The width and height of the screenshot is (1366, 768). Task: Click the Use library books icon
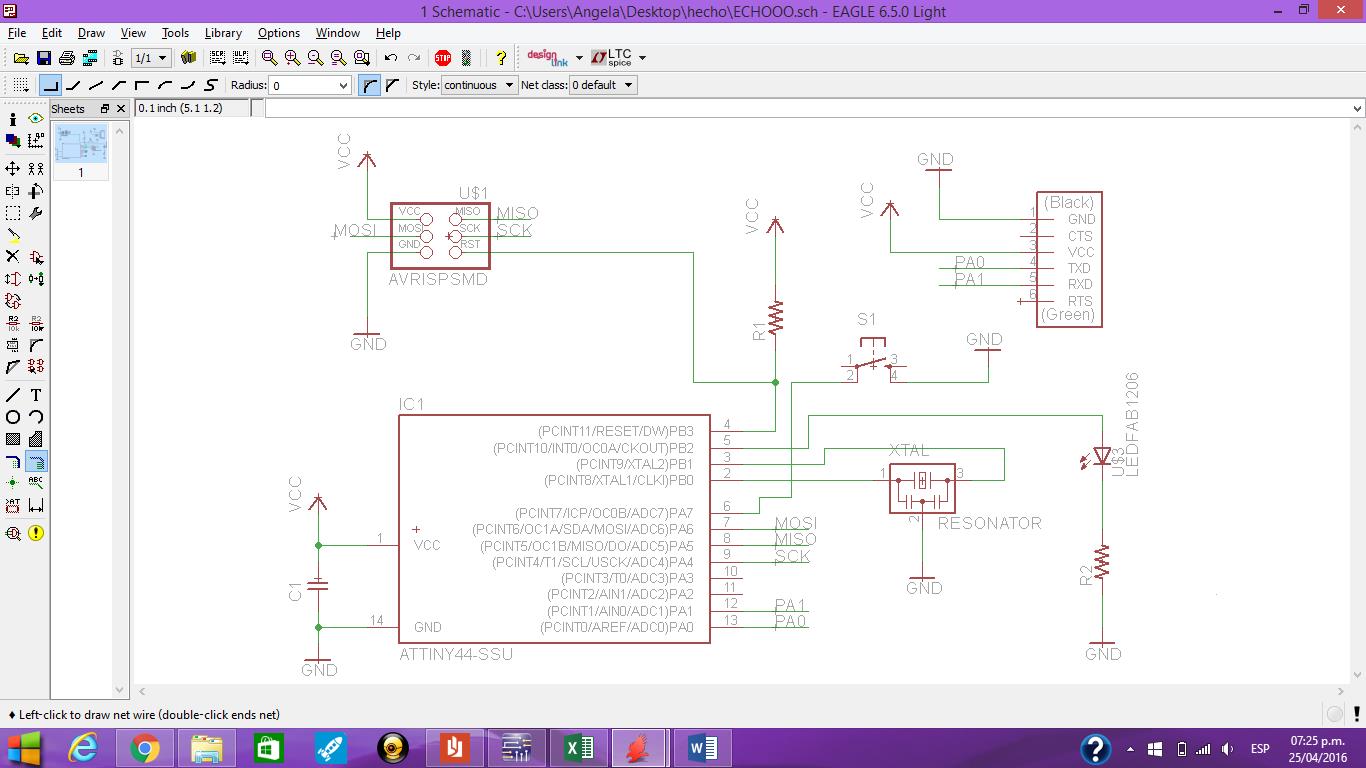click(x=188, y=58)
